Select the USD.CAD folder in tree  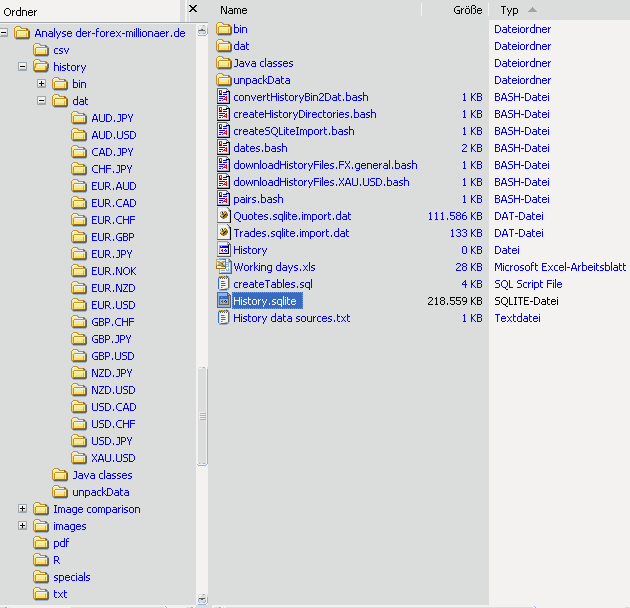(114, 407)
